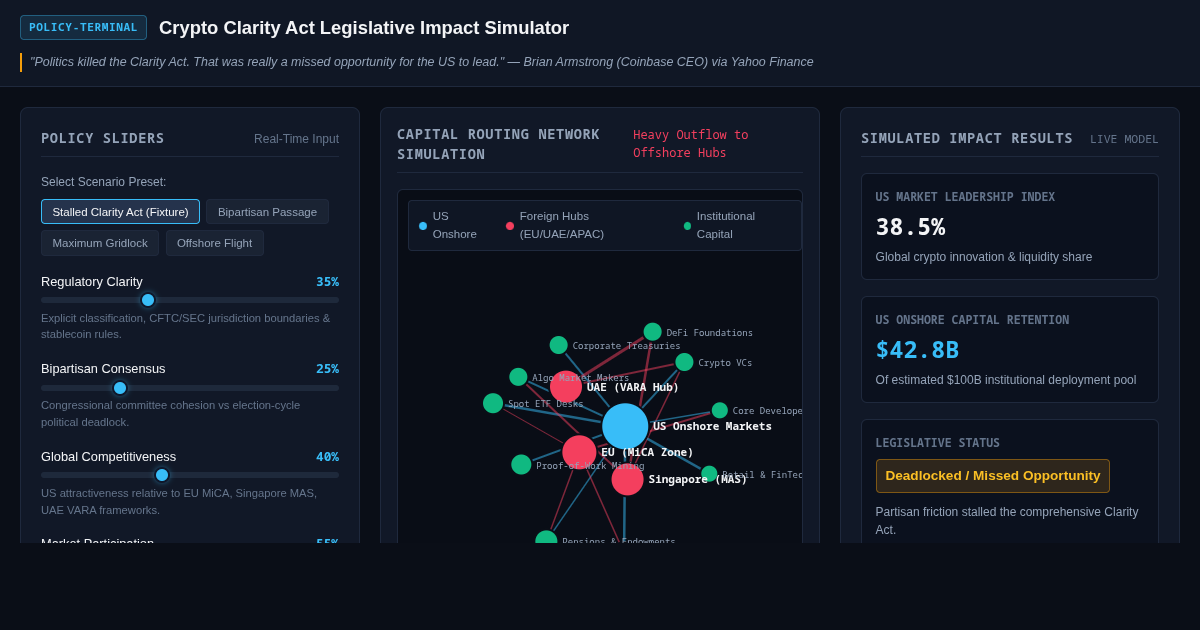
Task: Click the Capital Routing Network Simulation heading
Action: (498, 144)
